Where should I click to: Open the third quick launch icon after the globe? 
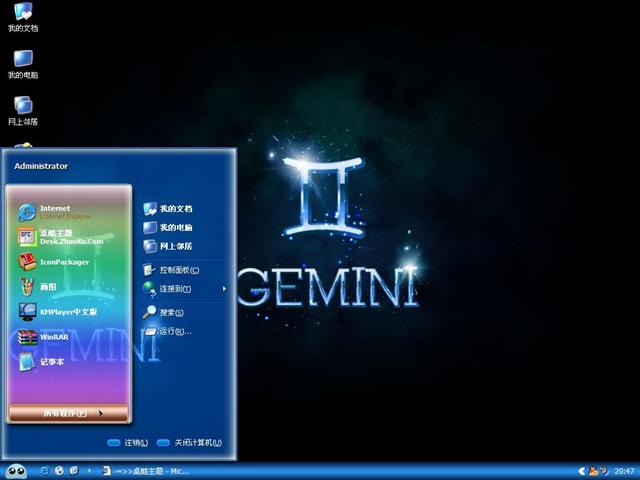(74, 471)
